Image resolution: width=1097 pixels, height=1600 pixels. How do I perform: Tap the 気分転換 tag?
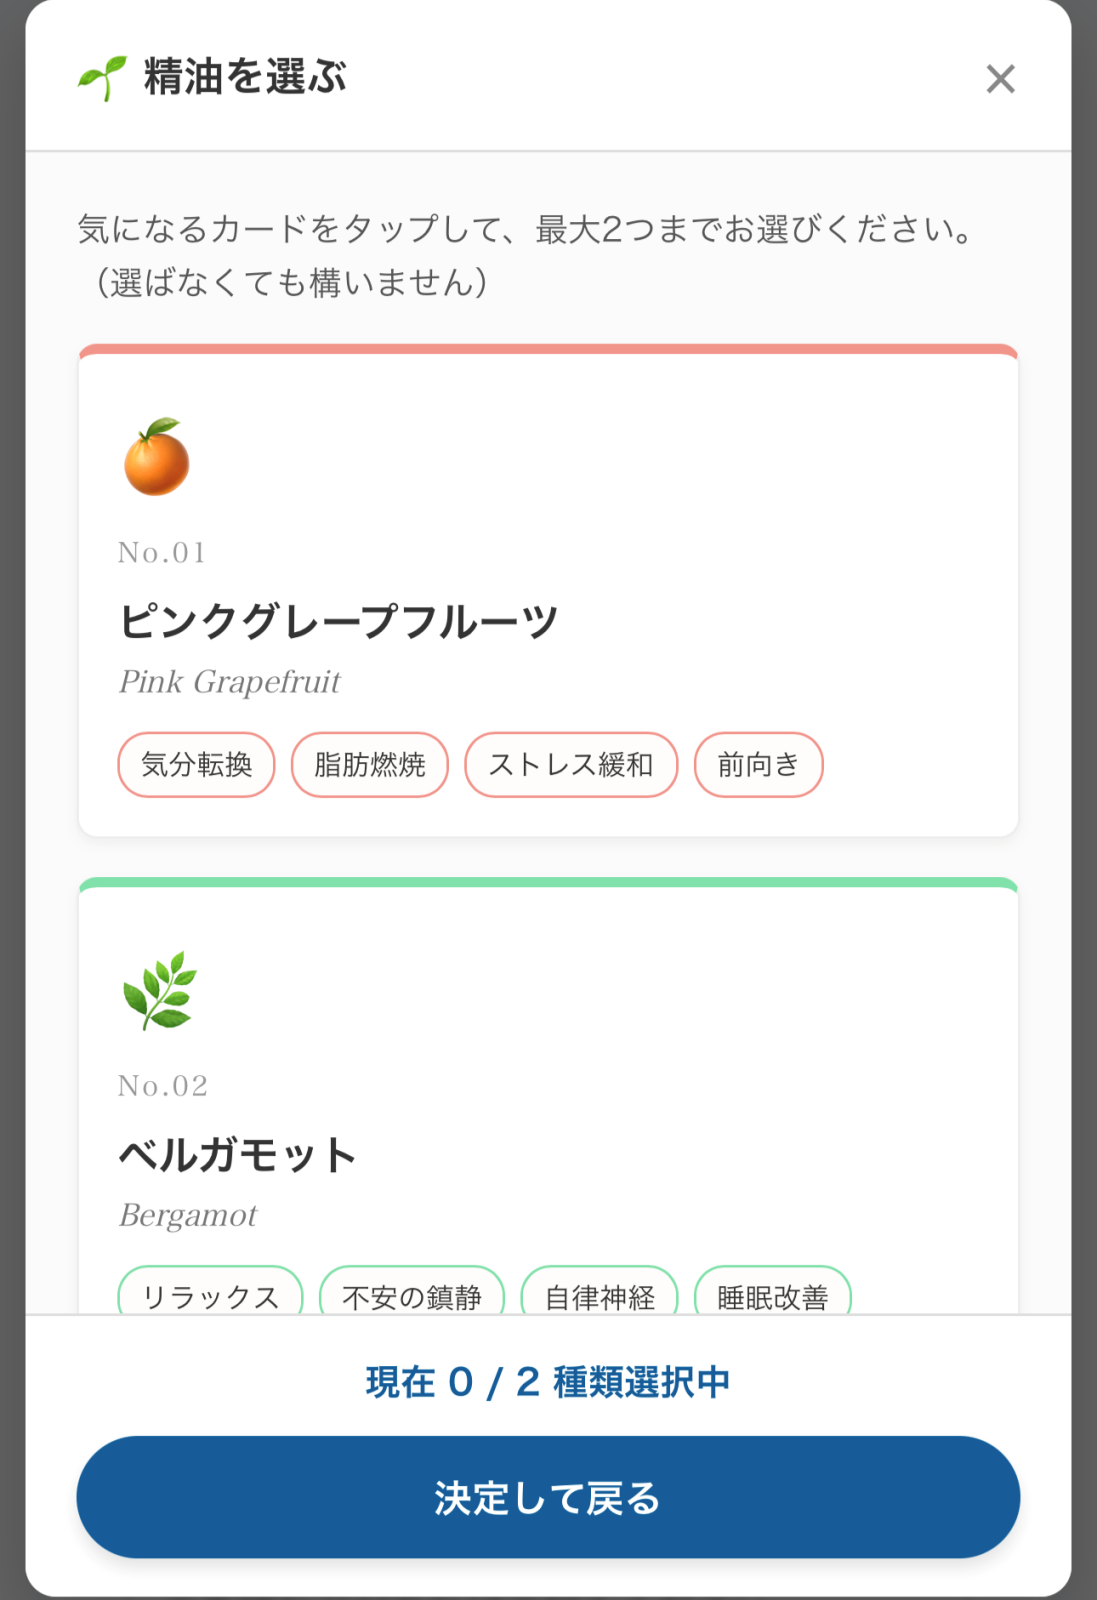coord(196,765)
